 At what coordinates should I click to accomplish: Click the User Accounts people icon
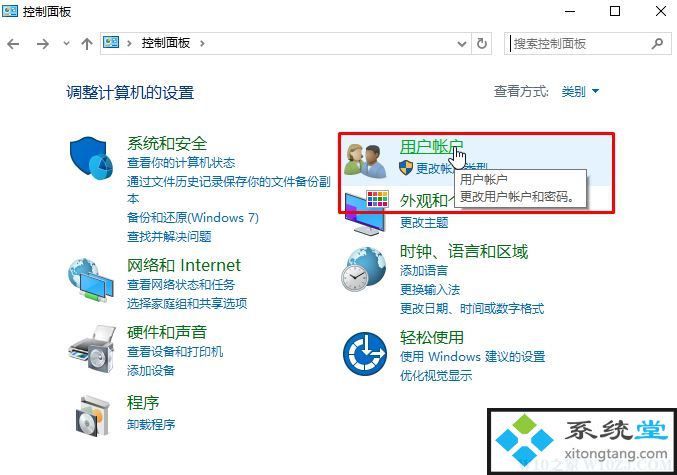[365, 161]
